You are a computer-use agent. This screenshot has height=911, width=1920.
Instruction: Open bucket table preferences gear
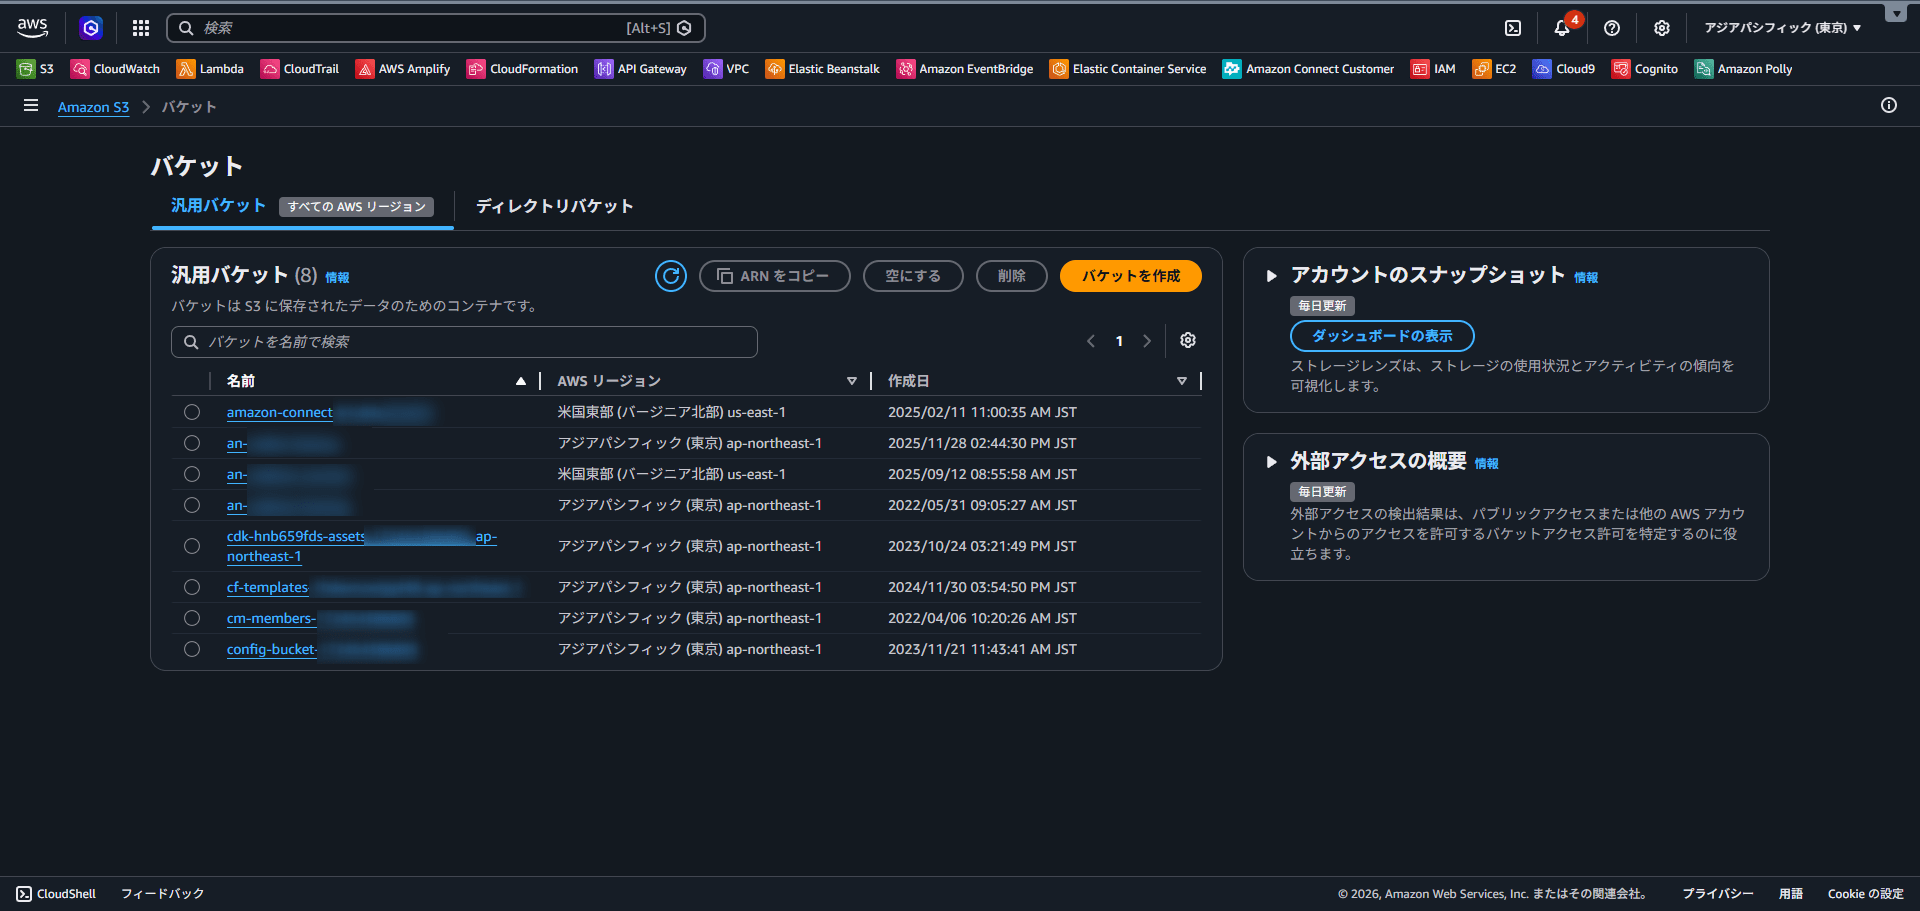[1188, 341]
